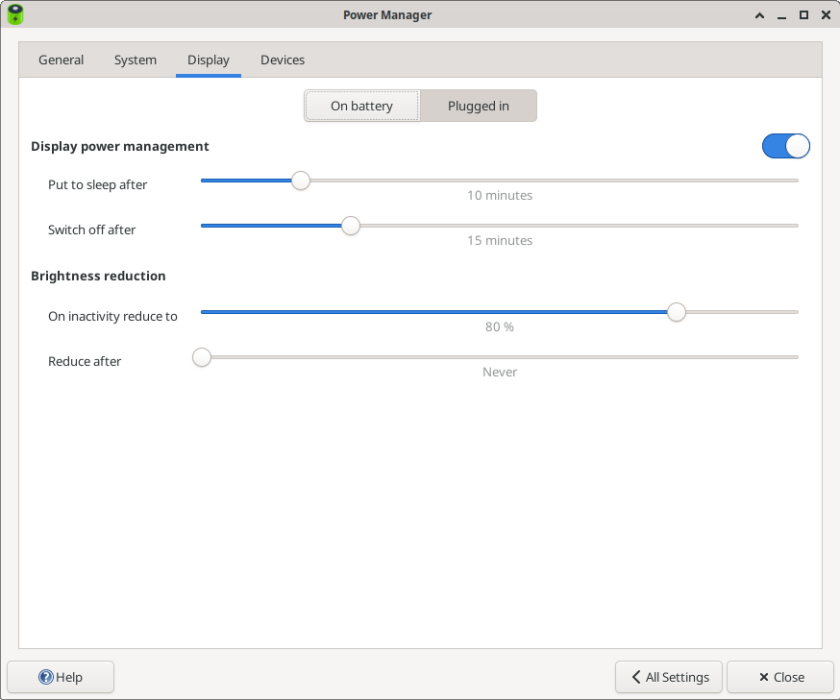Switch to Plugged in mode
Image resolution: width=840 pixels, height=700 pixels.
pos(478,105)
